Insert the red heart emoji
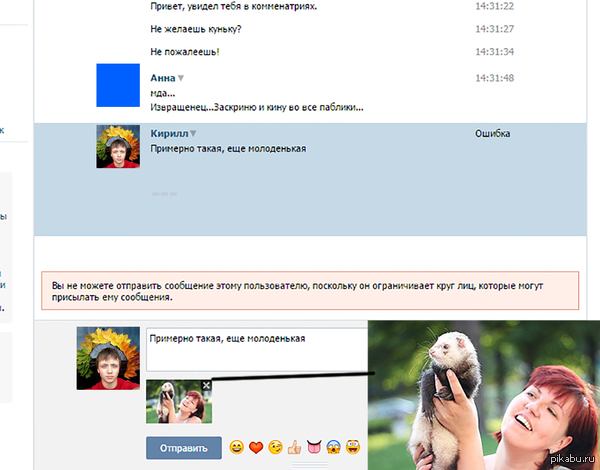The width and height of the screenshot is (600, 470). [256, 447]
